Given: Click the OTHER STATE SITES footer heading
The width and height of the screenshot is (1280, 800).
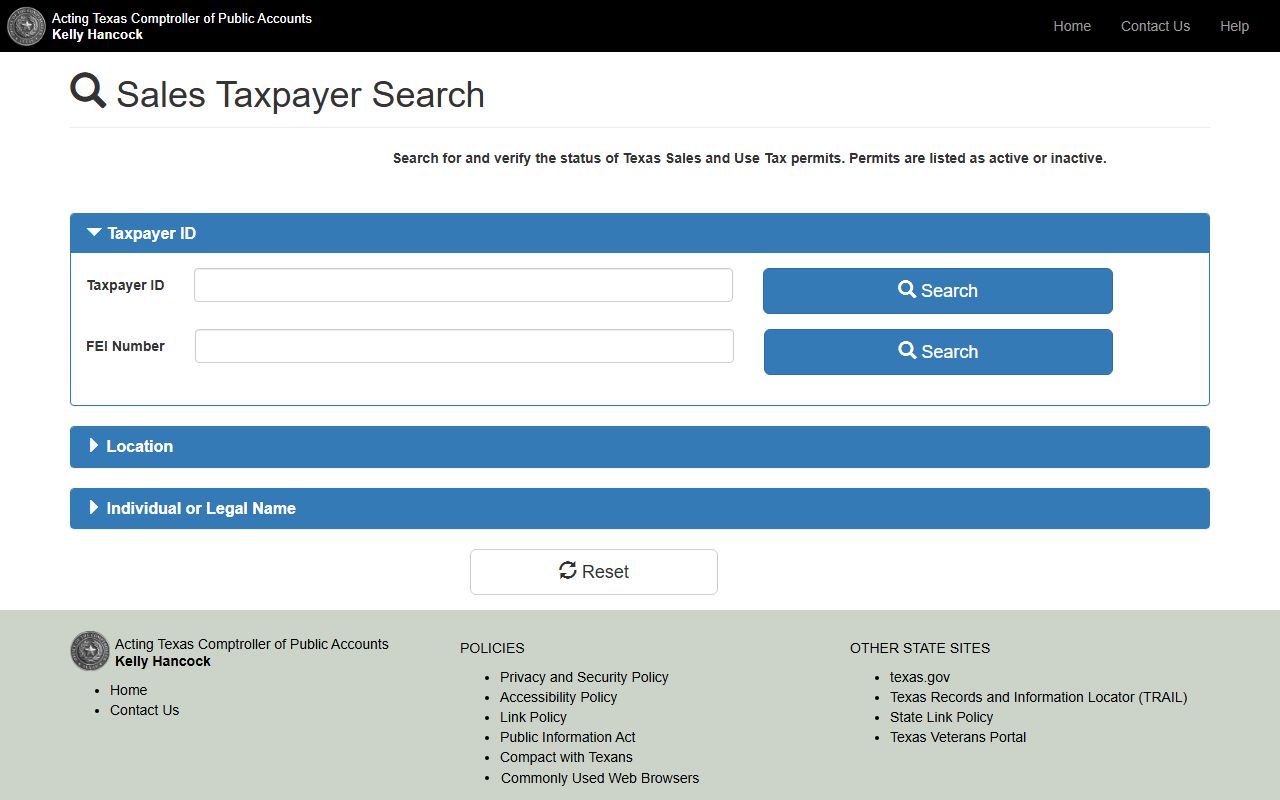Looking at the screenshot, I should coord(920,648).
